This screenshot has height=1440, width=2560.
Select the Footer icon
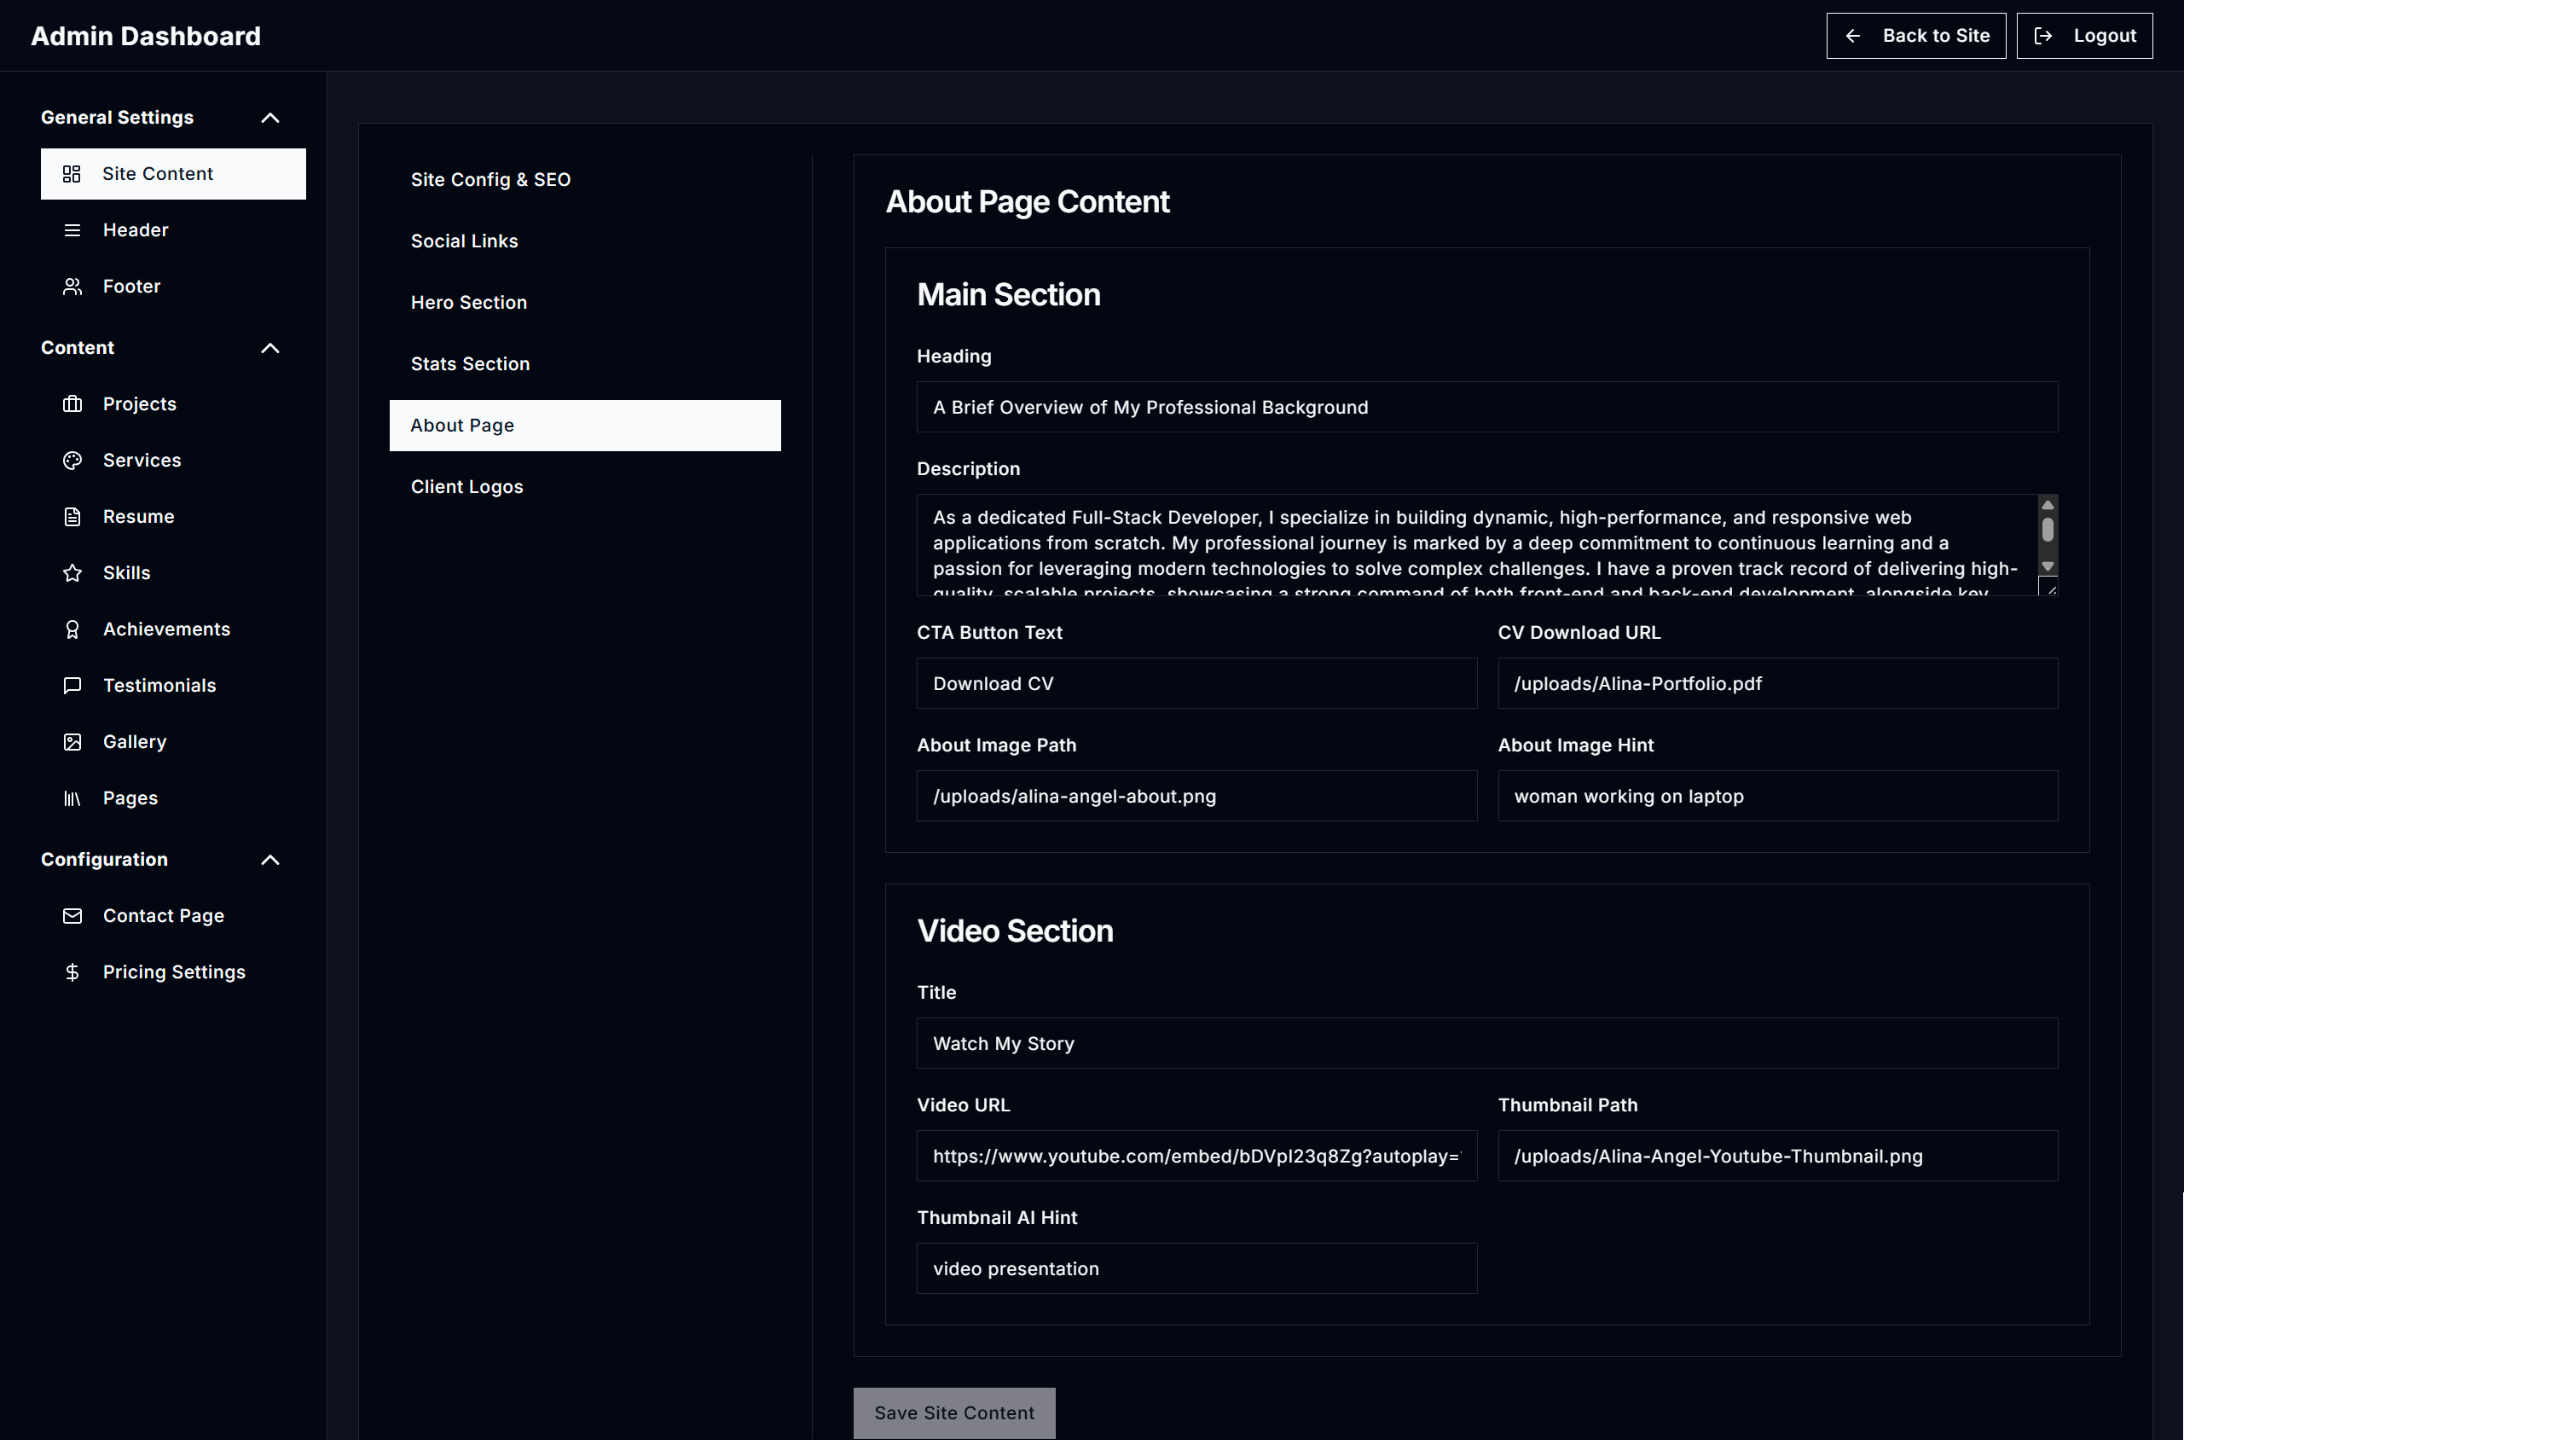point(71,286)
